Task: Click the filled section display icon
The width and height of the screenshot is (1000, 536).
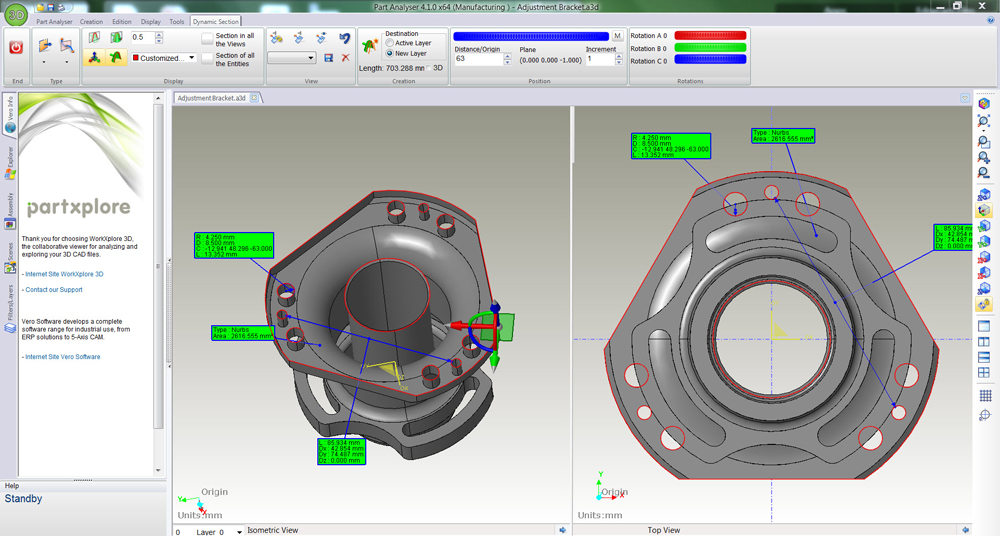Action: (116, 38)
